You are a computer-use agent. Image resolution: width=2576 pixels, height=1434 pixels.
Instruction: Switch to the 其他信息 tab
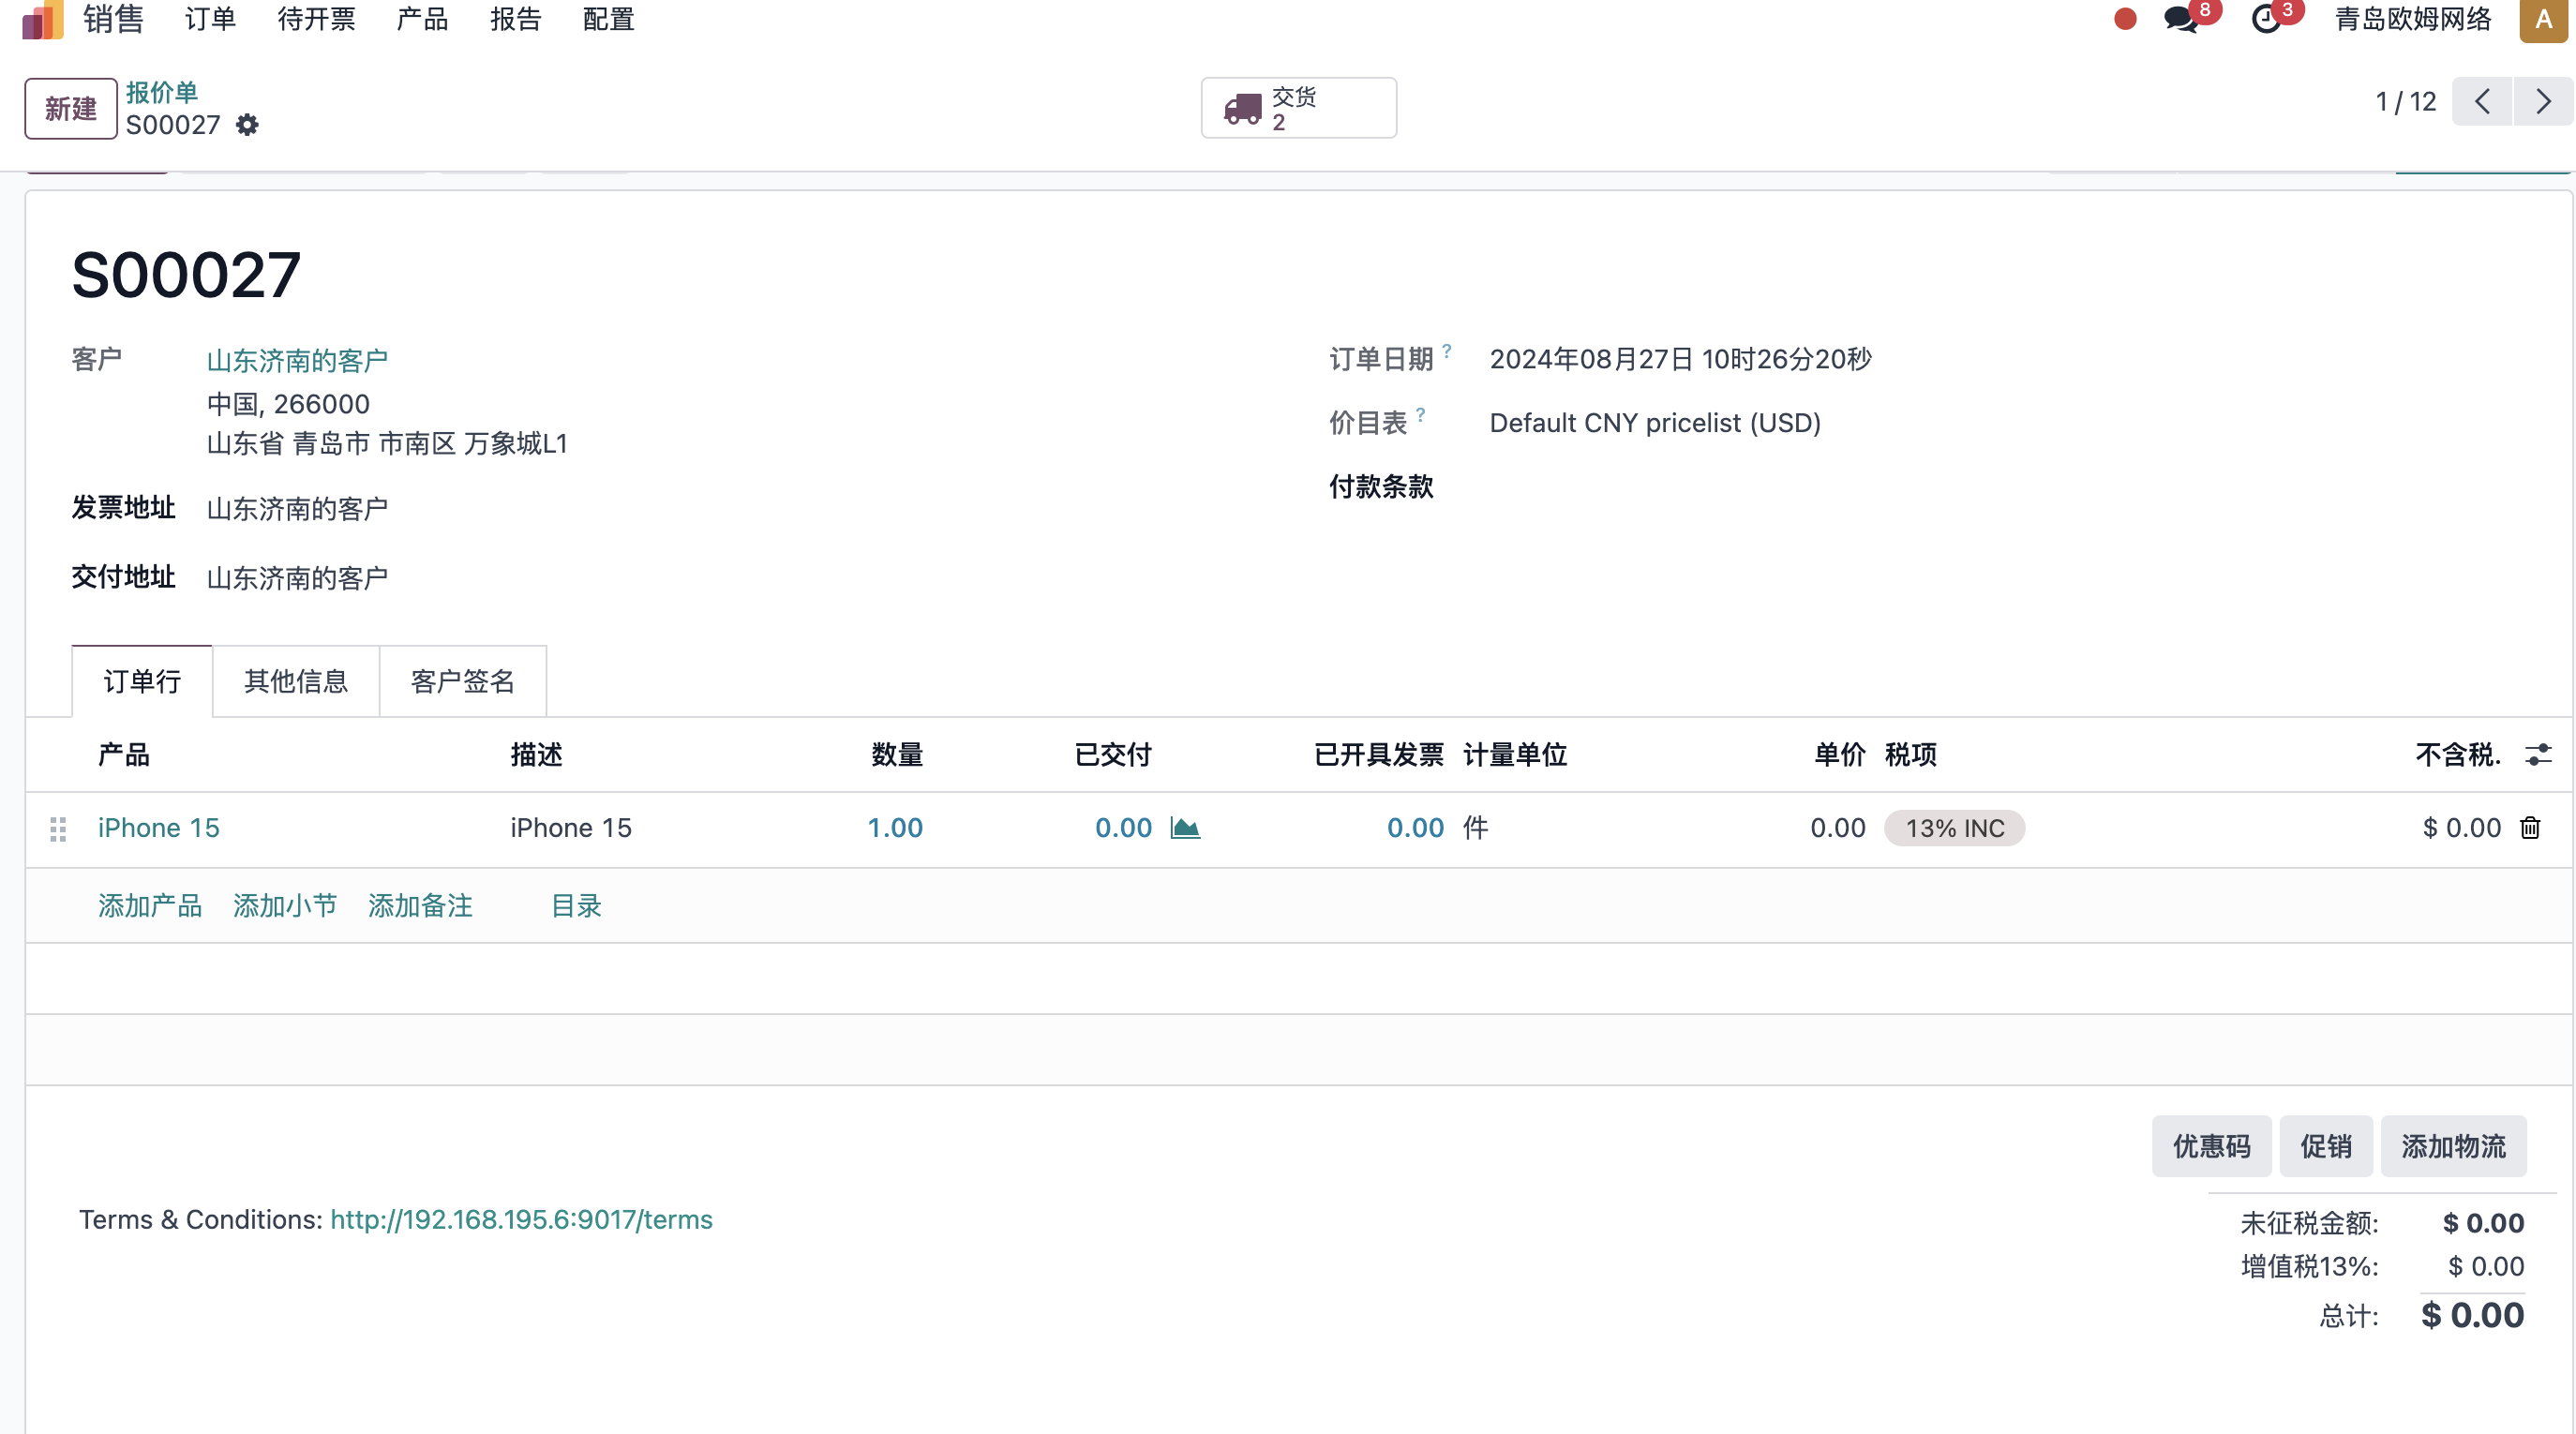coord(296,681)
